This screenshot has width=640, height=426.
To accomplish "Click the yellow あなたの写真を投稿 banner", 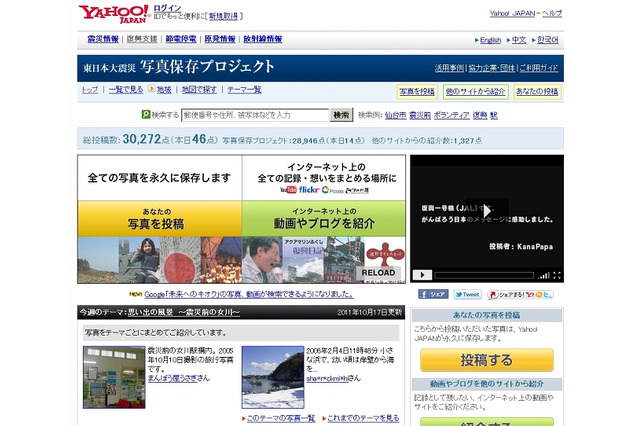I will tap(160, 219).
